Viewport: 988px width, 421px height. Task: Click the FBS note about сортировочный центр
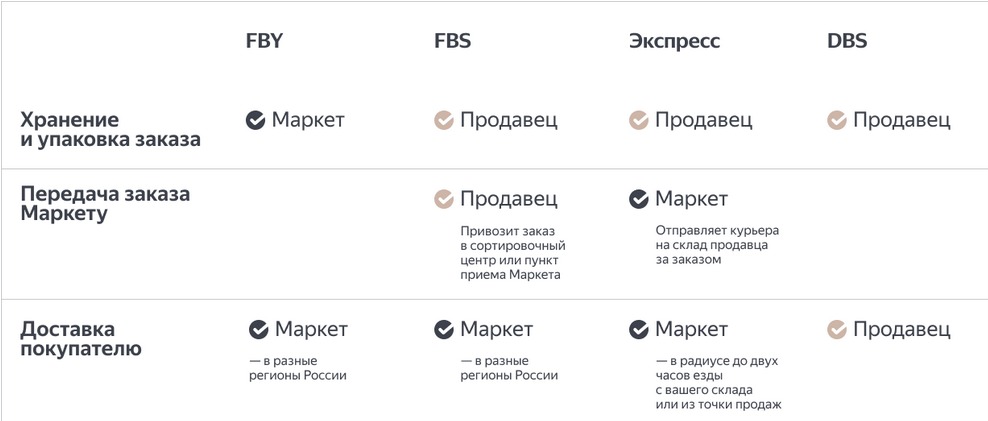coord(513,253)
